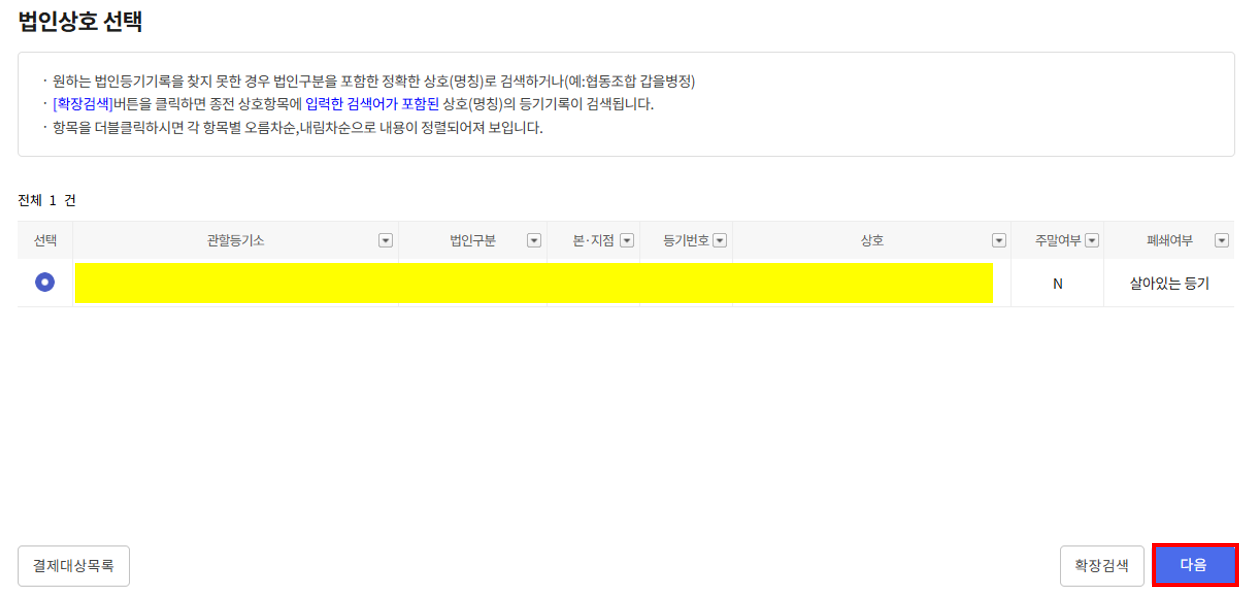1257x605 pixels.
Task: Click the 확장검색 button
Action: 1102,566
